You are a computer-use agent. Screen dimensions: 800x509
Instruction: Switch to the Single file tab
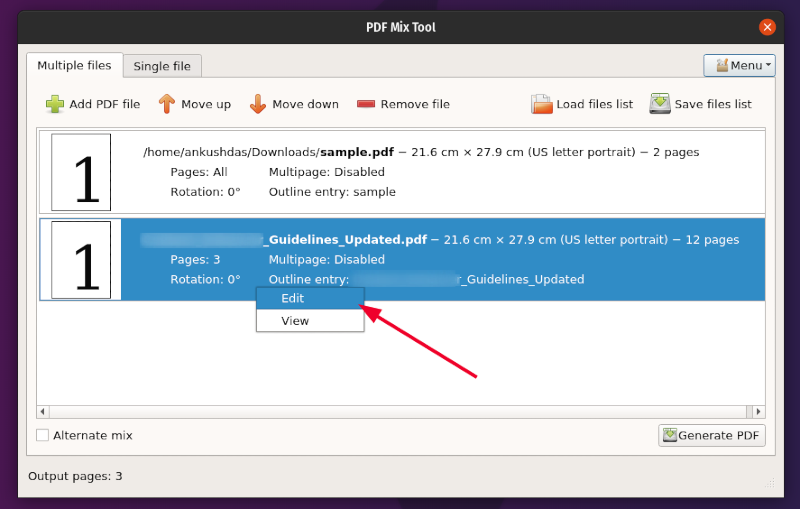click(162, 66)
